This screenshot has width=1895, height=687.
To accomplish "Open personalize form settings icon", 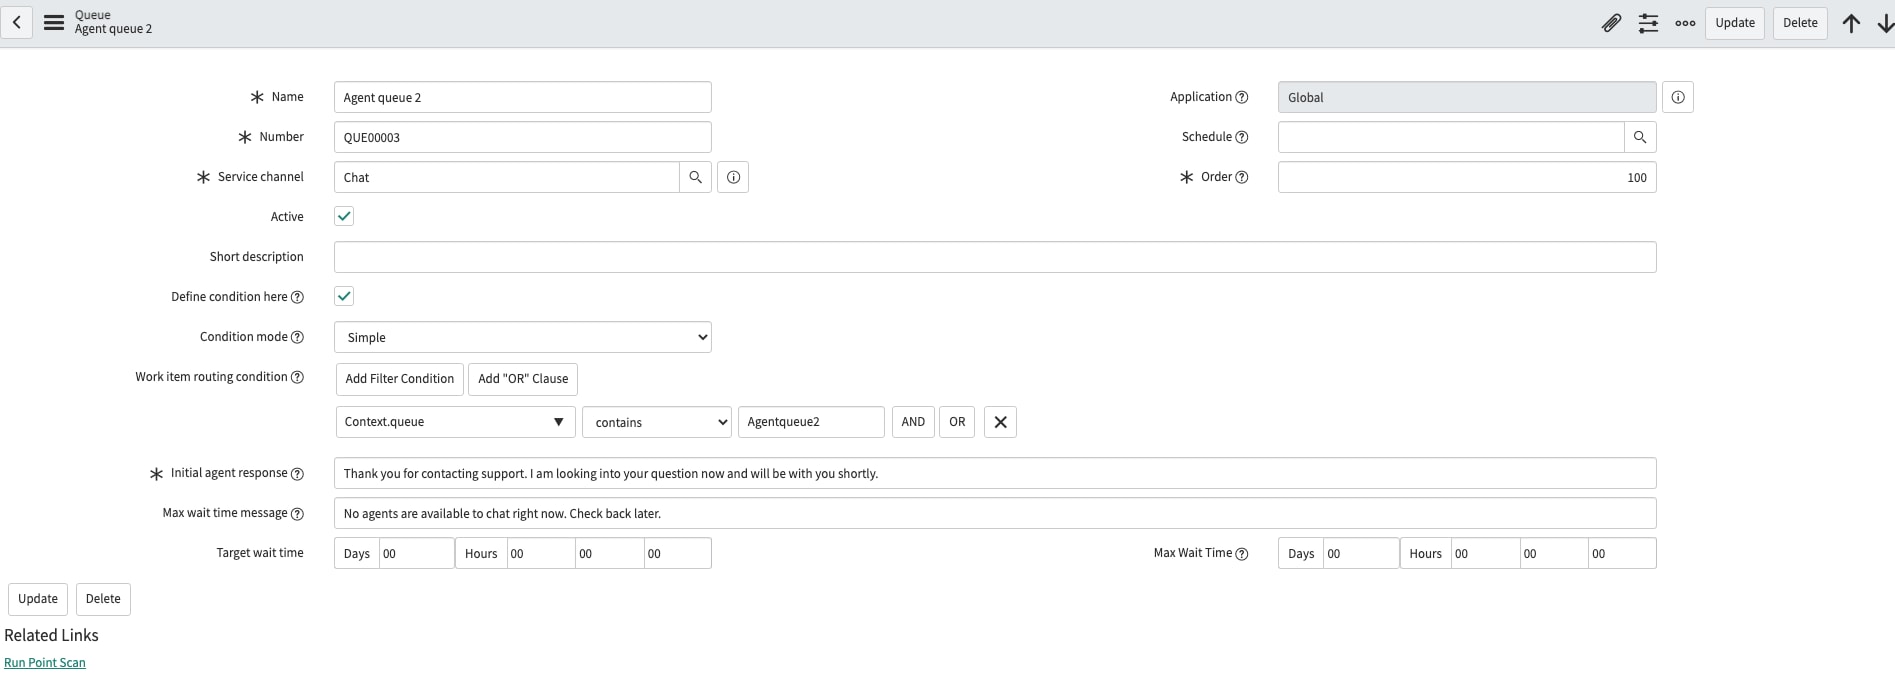I will [1648, 23].
